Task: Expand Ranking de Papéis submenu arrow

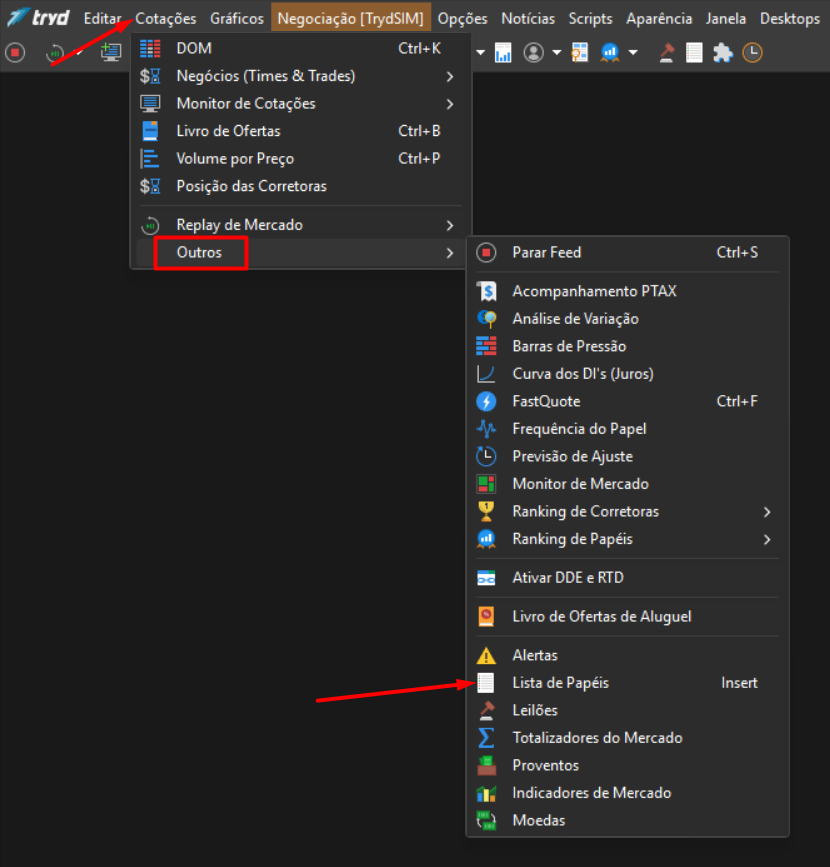Action: tap(767, 540)
